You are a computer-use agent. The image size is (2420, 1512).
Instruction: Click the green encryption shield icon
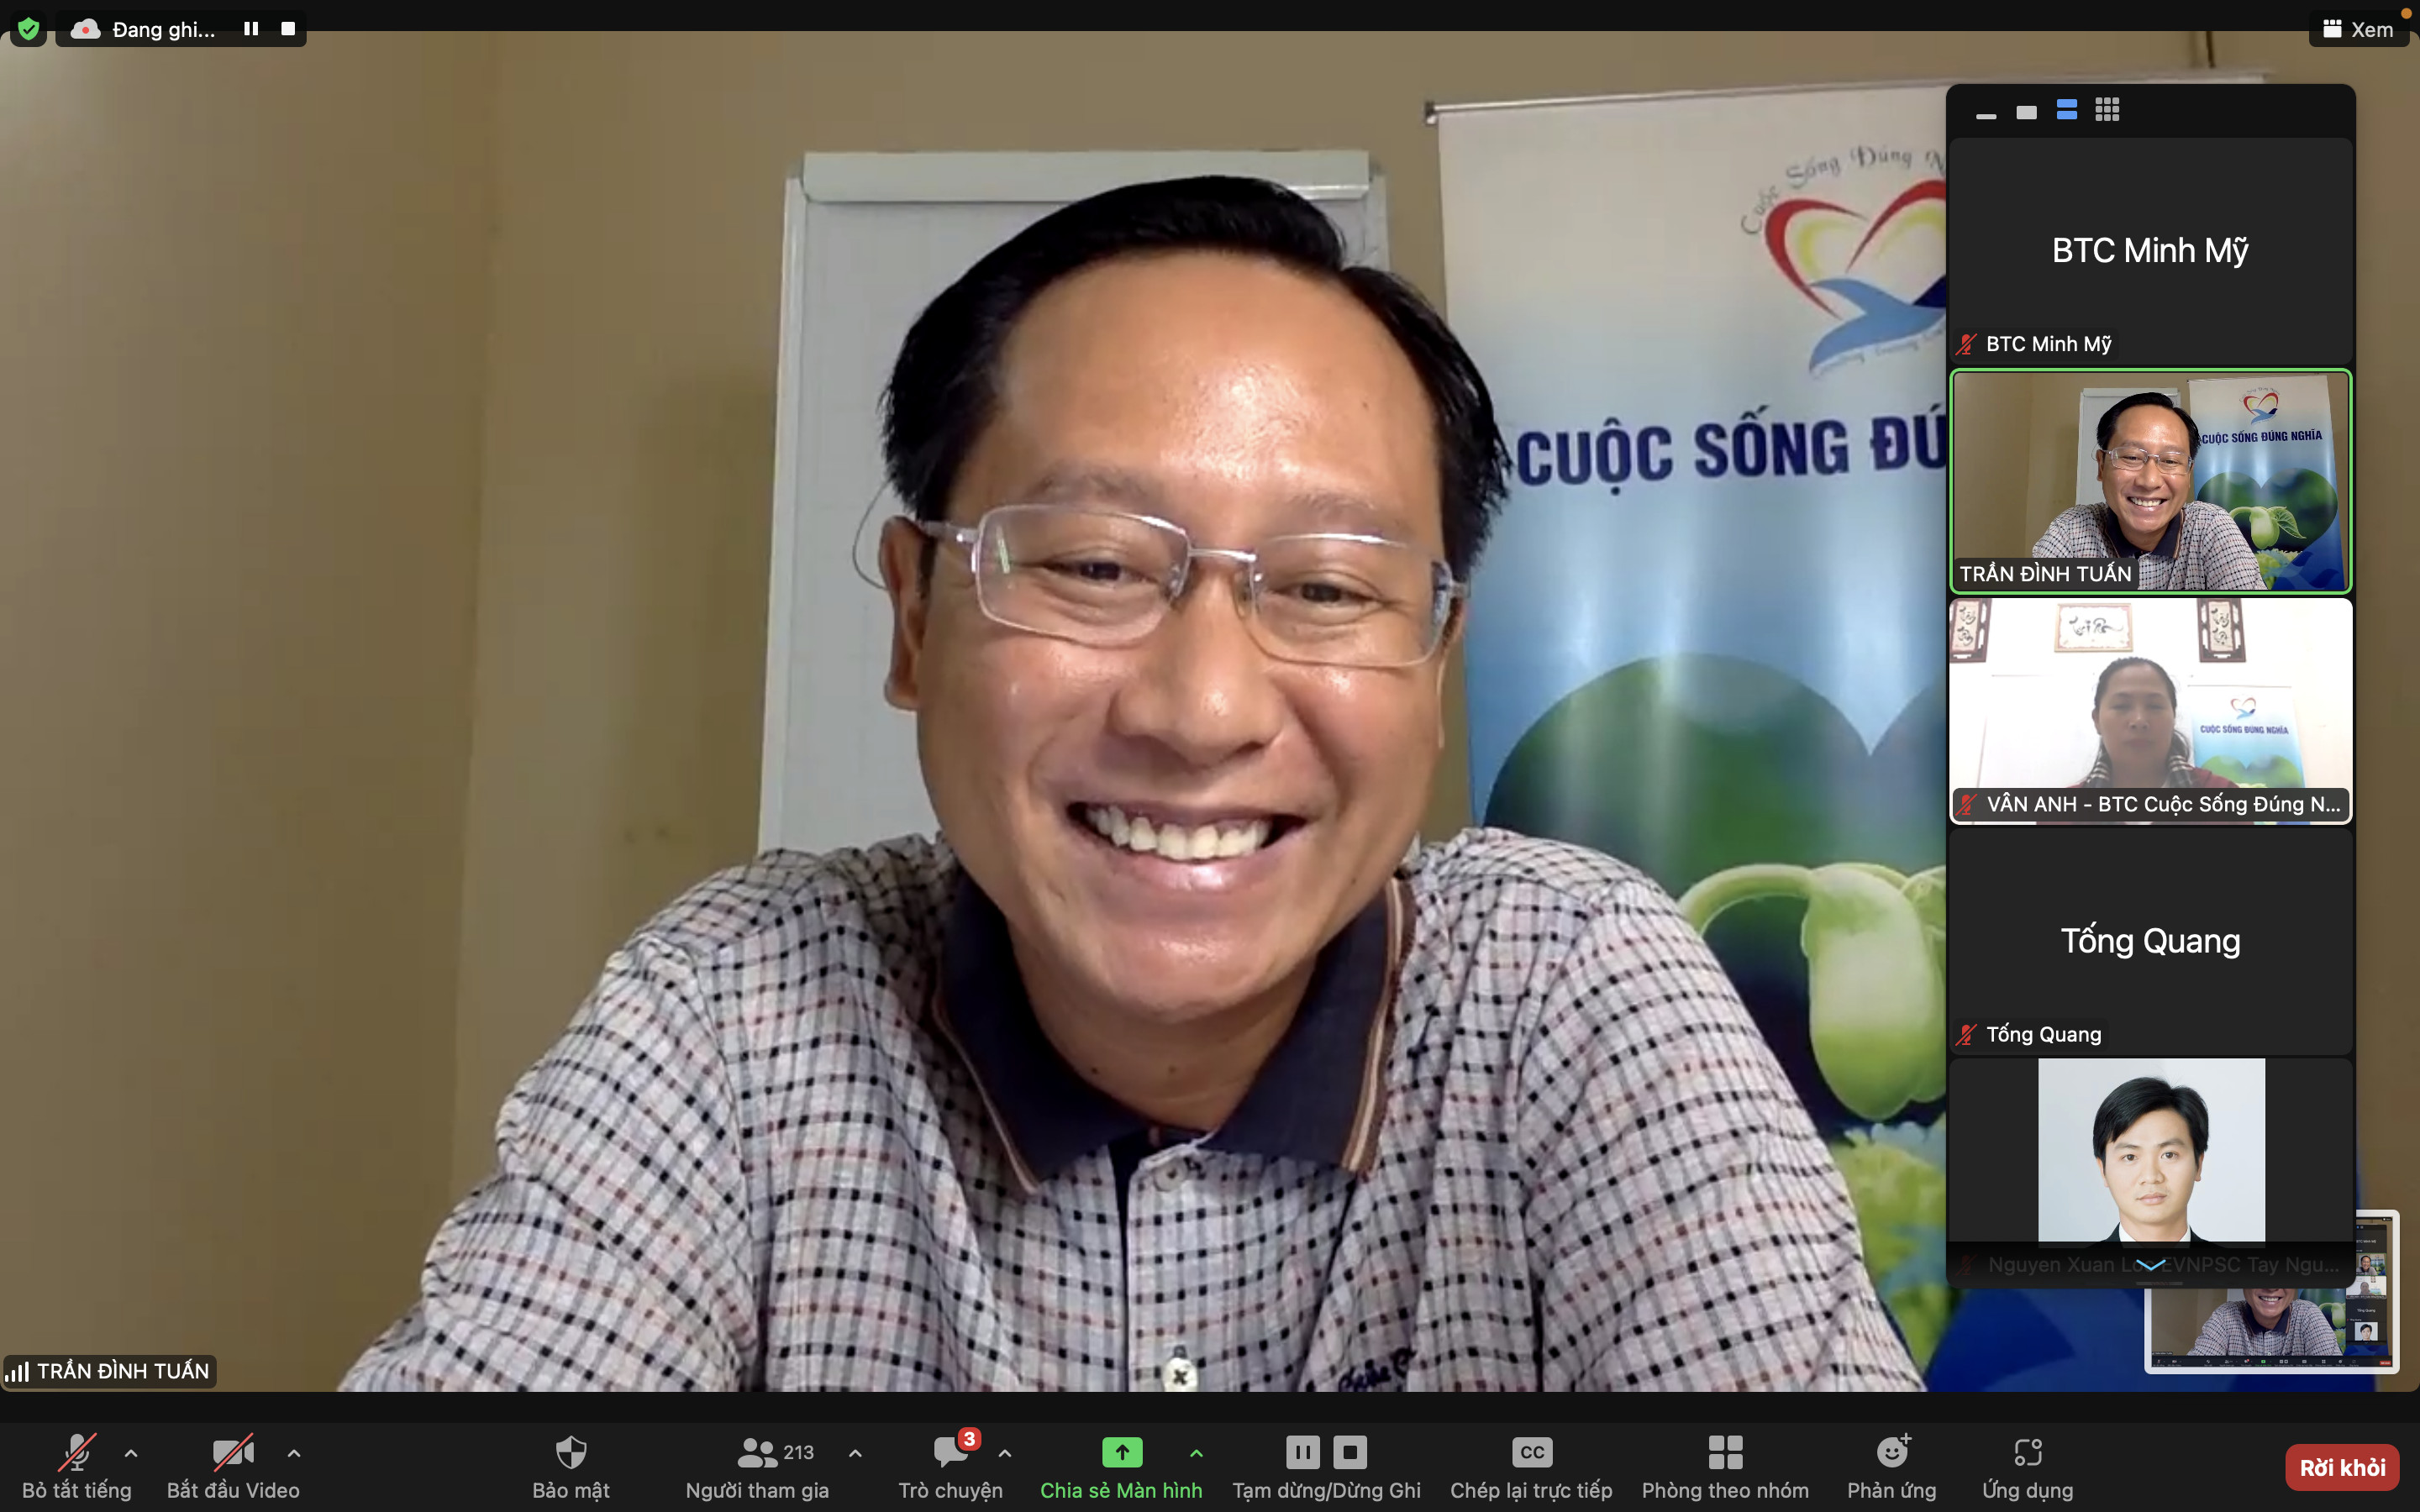pyautogui.click(x=28, y=29)
